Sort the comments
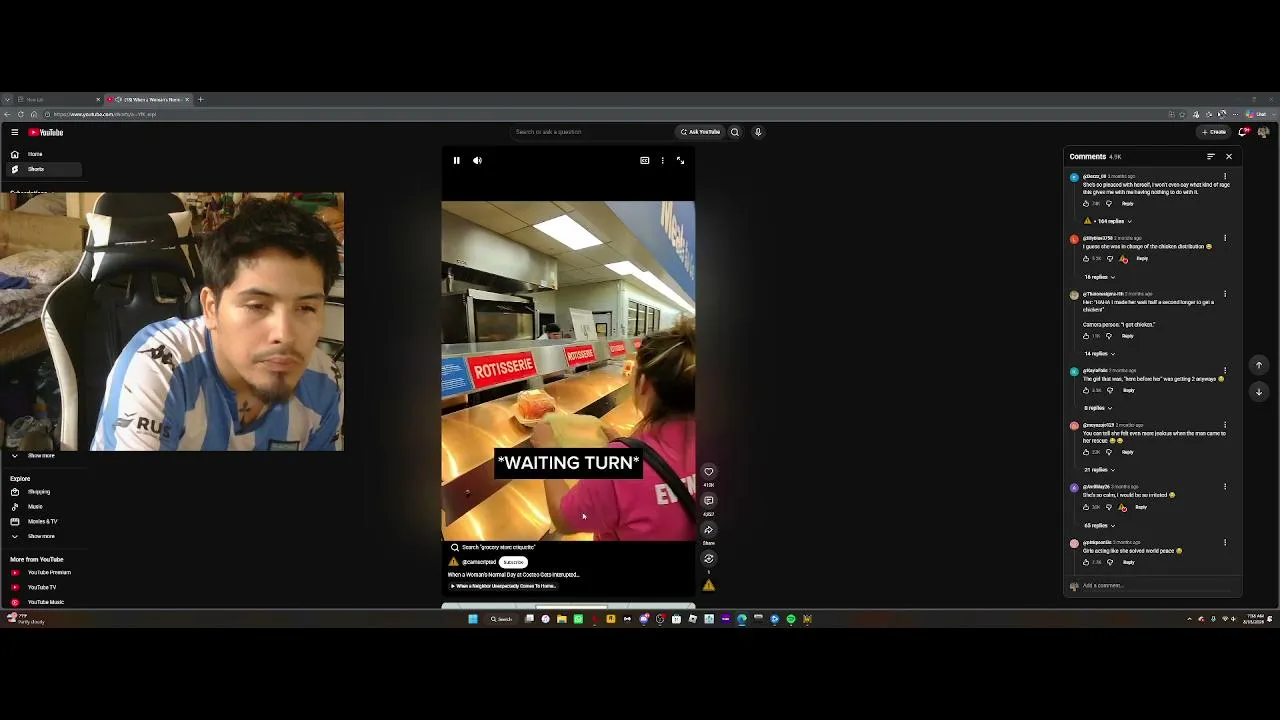This screenshot has width=1280, height=720. pos(1211,157)
